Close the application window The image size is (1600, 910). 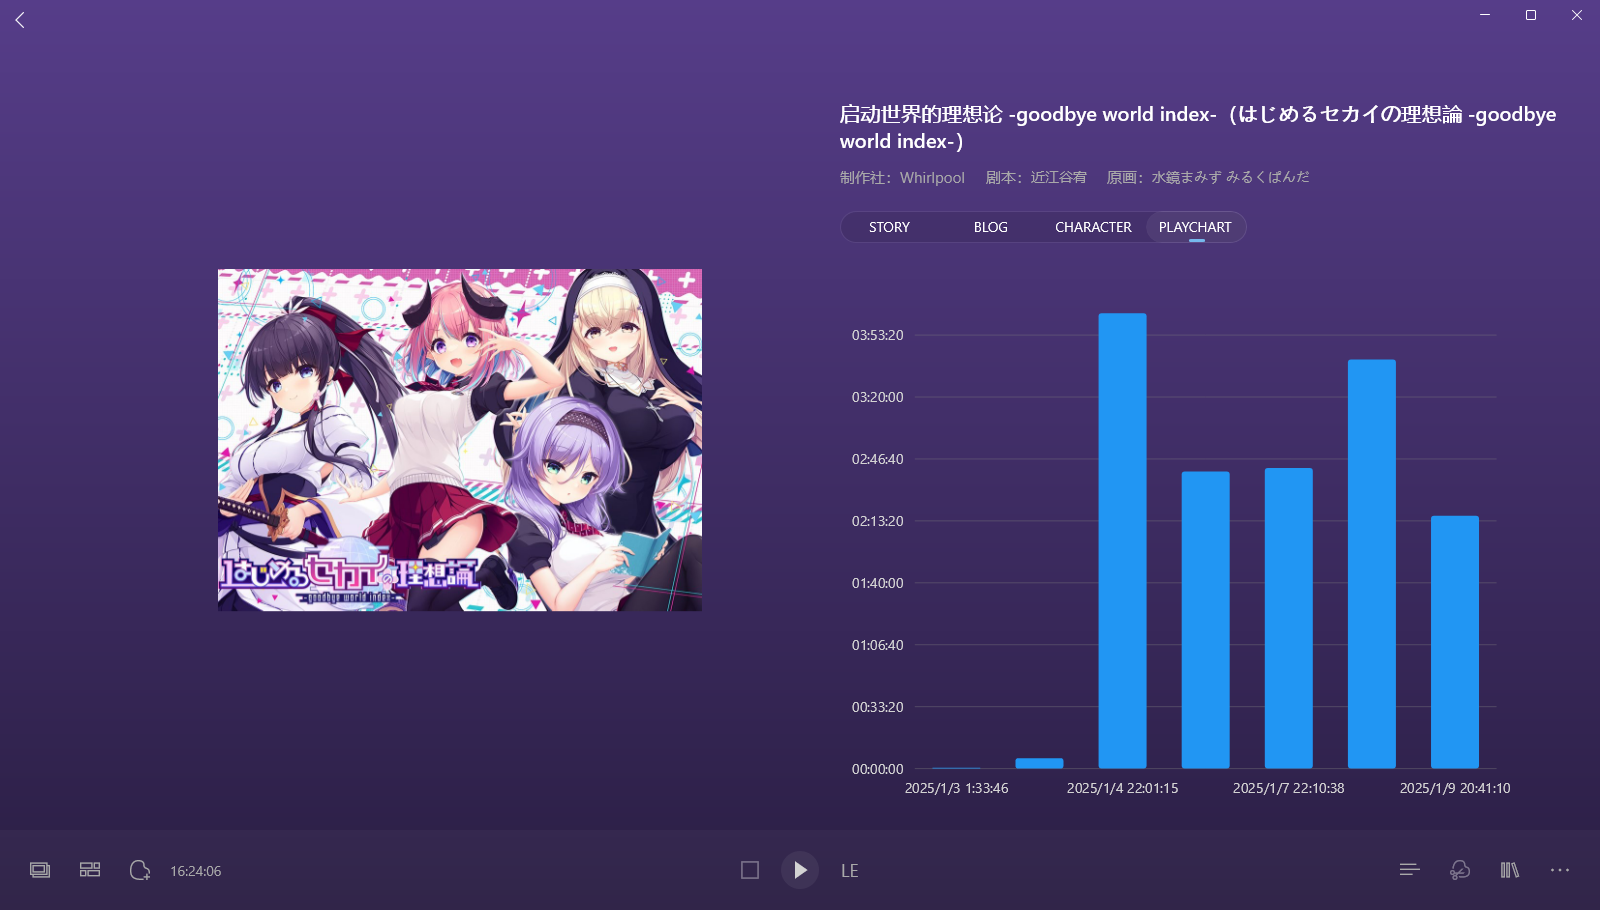(1577, 15)
